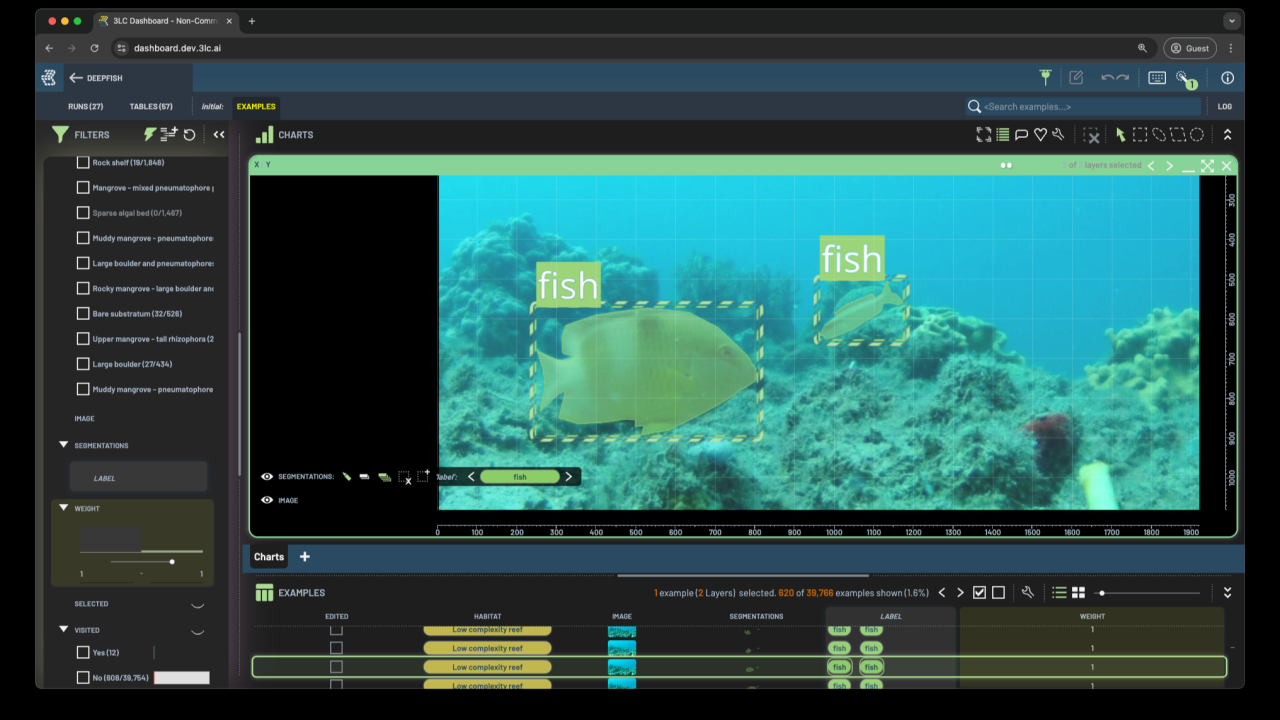Click the LOG button
1280x720 pixels.
(x=1225, y=107)
